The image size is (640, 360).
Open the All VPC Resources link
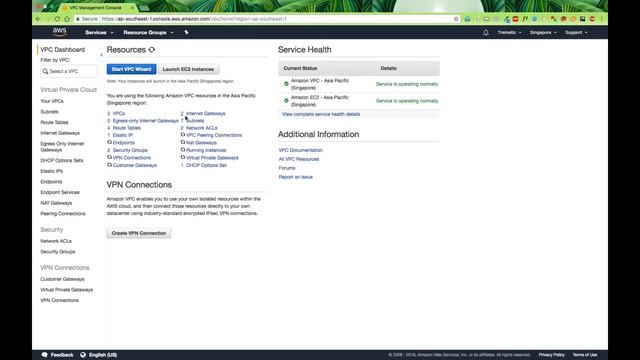(299, 159)
